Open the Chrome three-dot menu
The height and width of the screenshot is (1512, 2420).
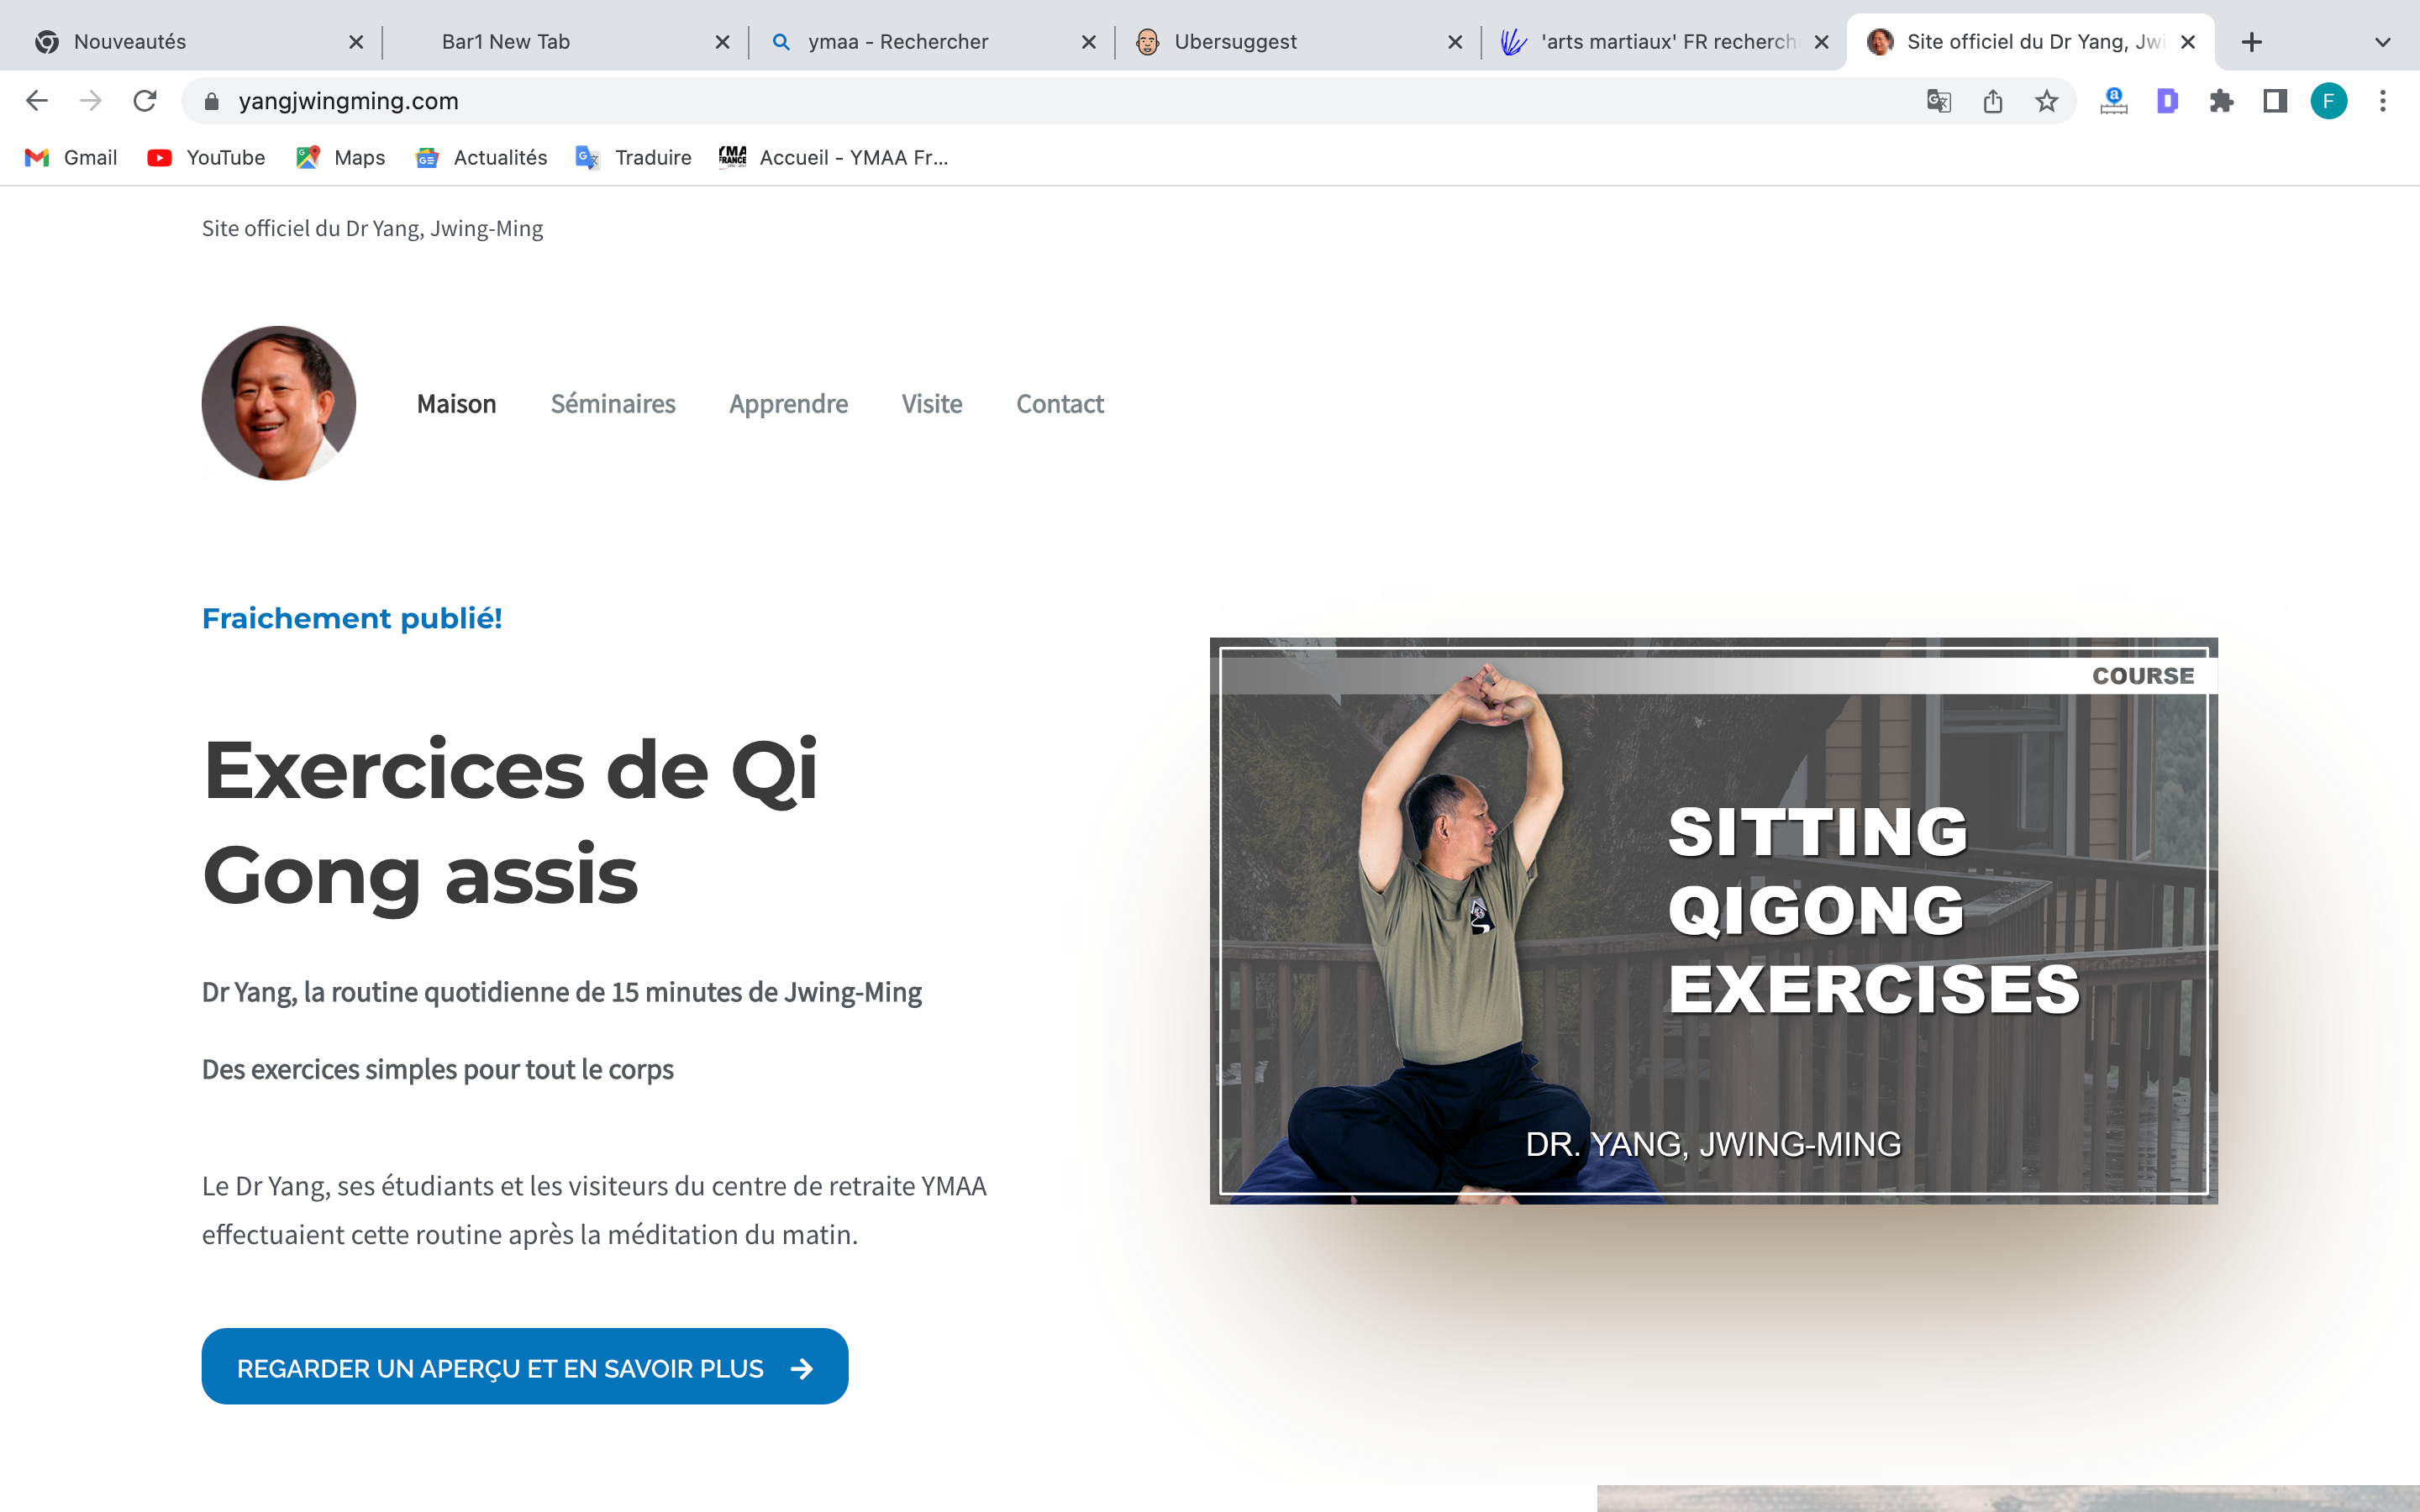2383,101
